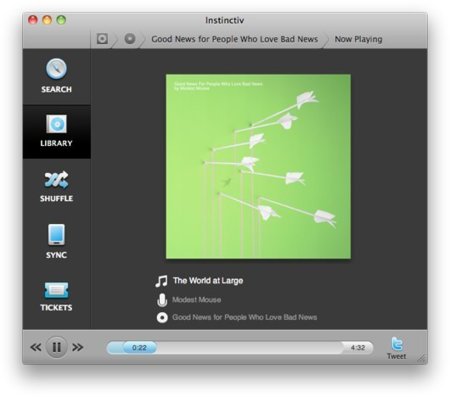This screenshot has width=450, height=397.
Task: Click the playback progress bar track
Action: tap(240, 348)
